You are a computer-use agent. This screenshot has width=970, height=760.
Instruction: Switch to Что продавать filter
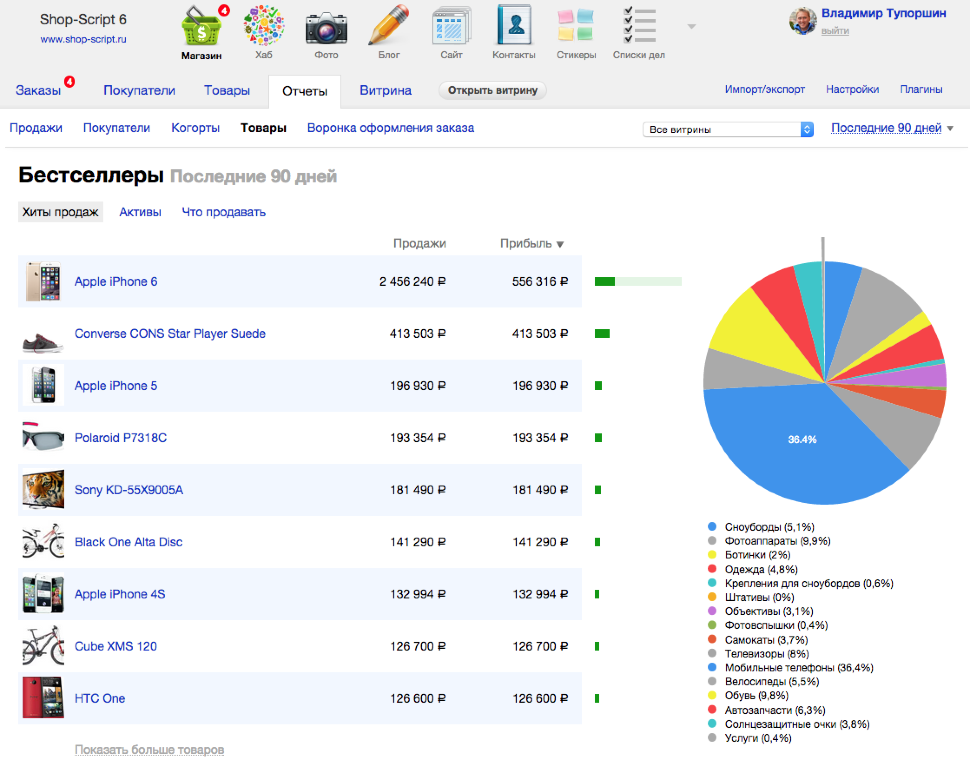(x=223, y=212)
